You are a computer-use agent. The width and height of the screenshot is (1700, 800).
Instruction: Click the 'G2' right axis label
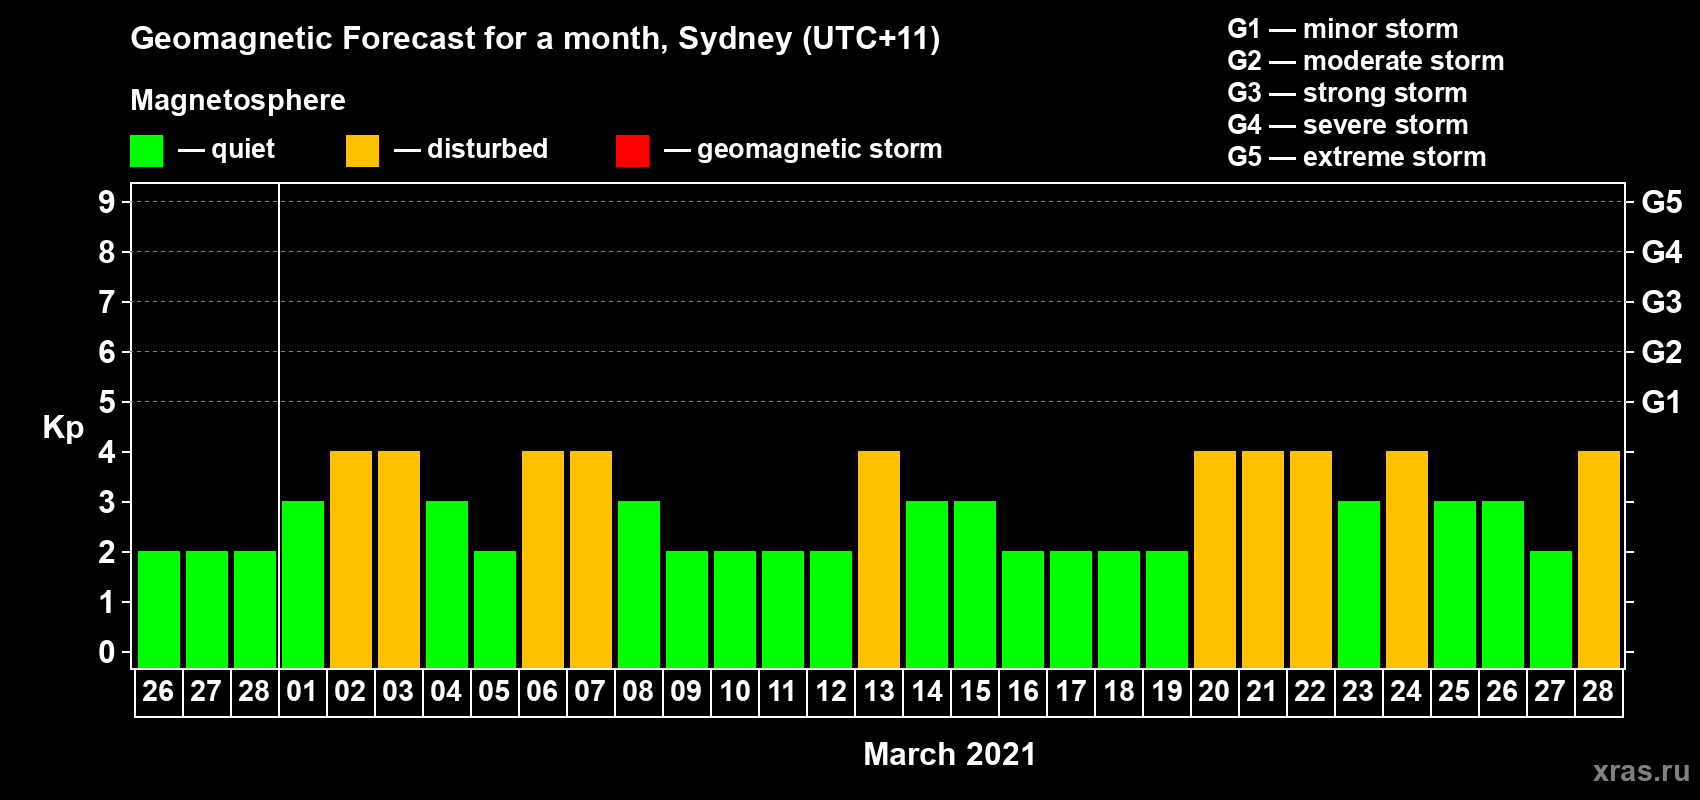point(1662,352)
